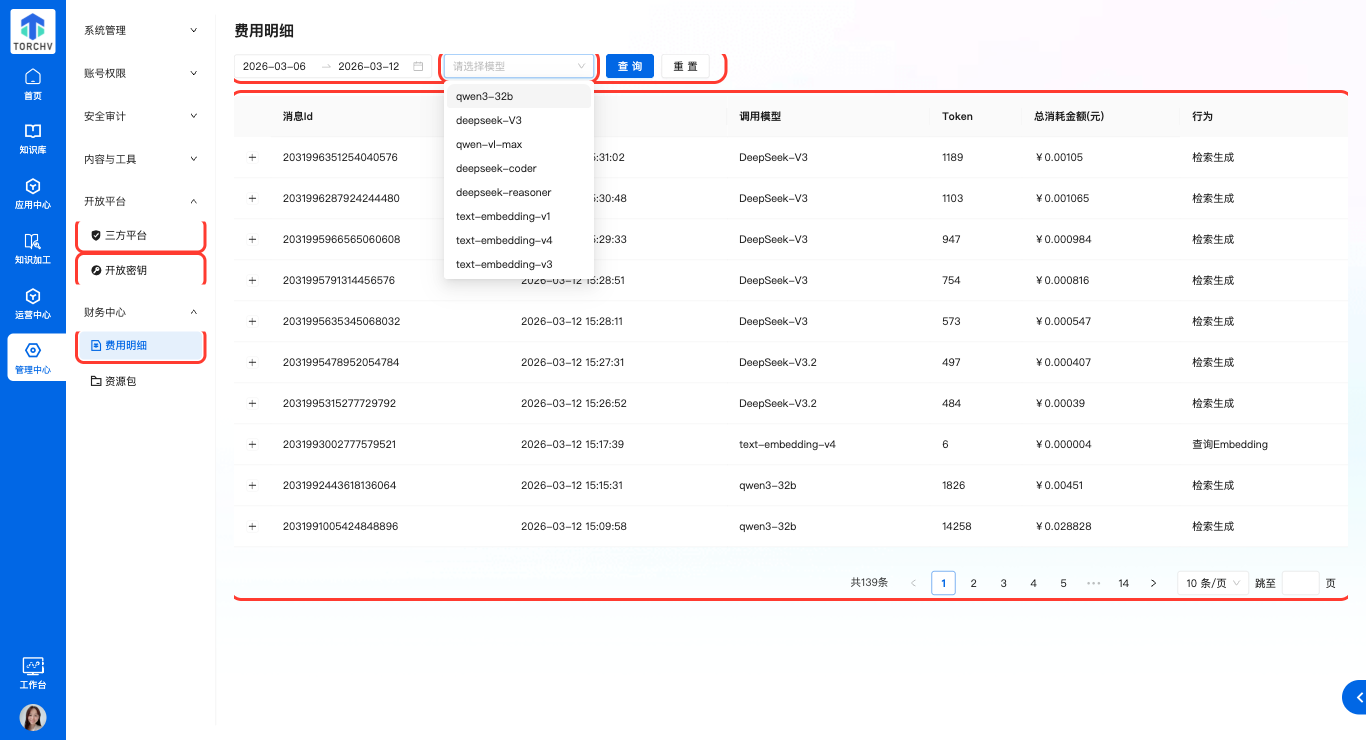Viewport: 1366px width, 740px height.
Task: Open 三方平台 in the side menu
Action: [x=126, y=236]
